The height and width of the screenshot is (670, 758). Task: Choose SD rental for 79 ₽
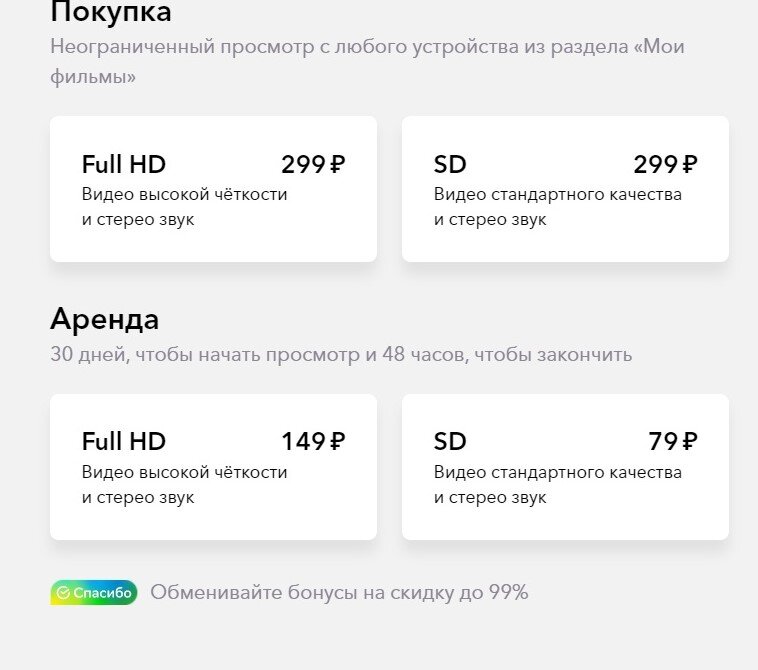(x=565, y=467)
